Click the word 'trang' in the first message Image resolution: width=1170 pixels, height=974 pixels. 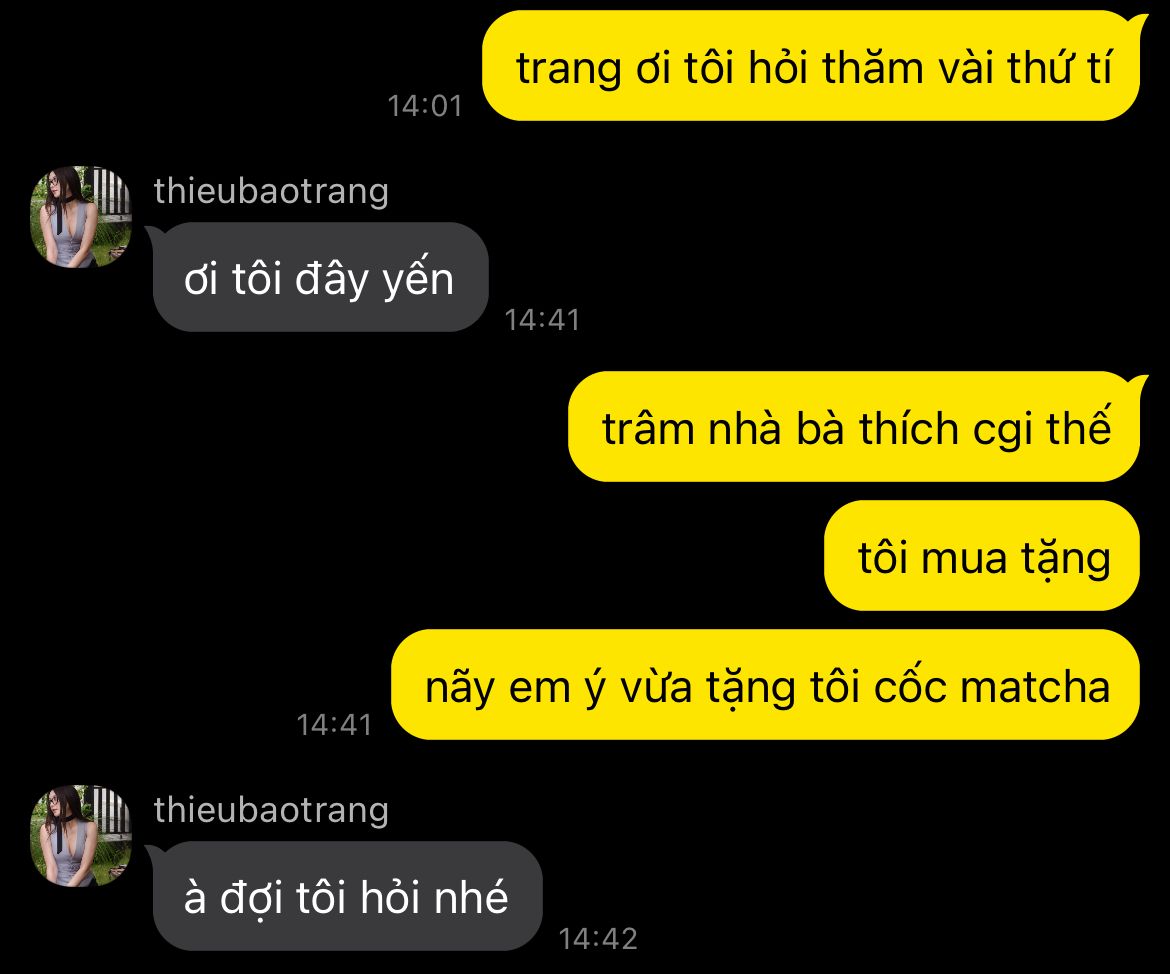569,71
